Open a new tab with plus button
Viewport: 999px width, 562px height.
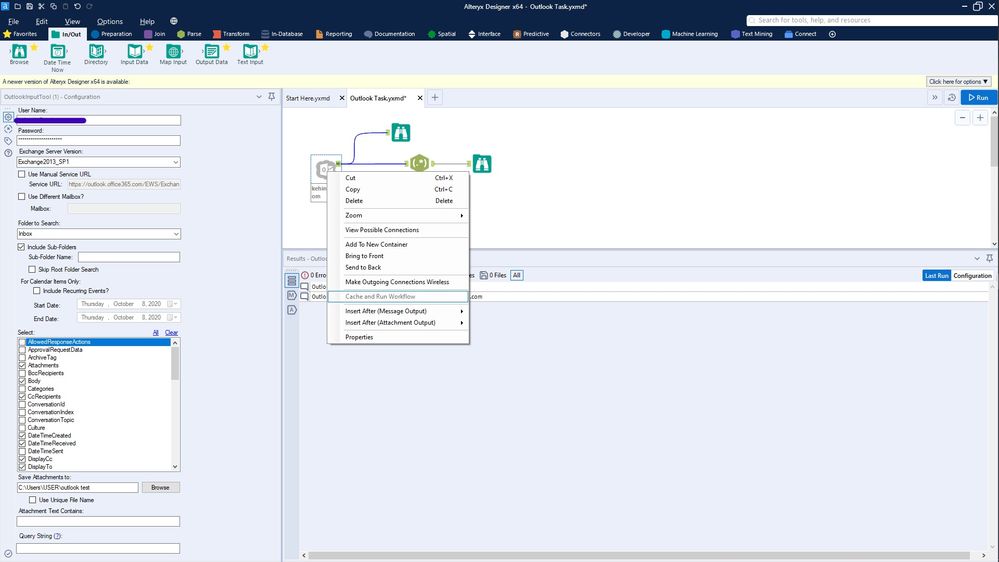435,97
